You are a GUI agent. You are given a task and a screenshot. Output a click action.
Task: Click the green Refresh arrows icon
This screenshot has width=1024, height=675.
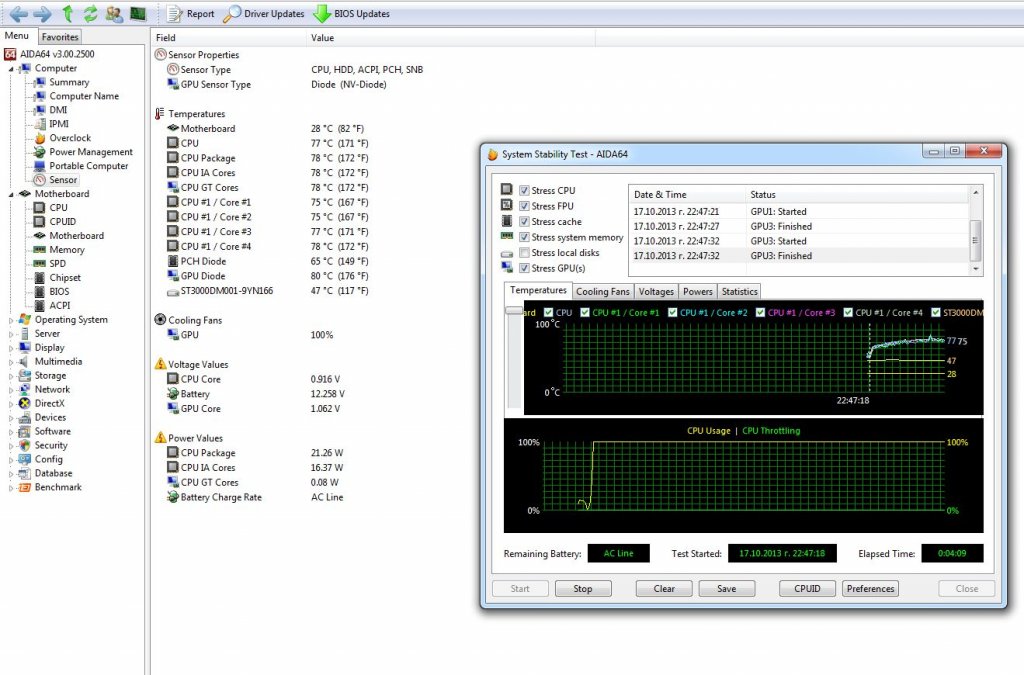click(91, 13)
